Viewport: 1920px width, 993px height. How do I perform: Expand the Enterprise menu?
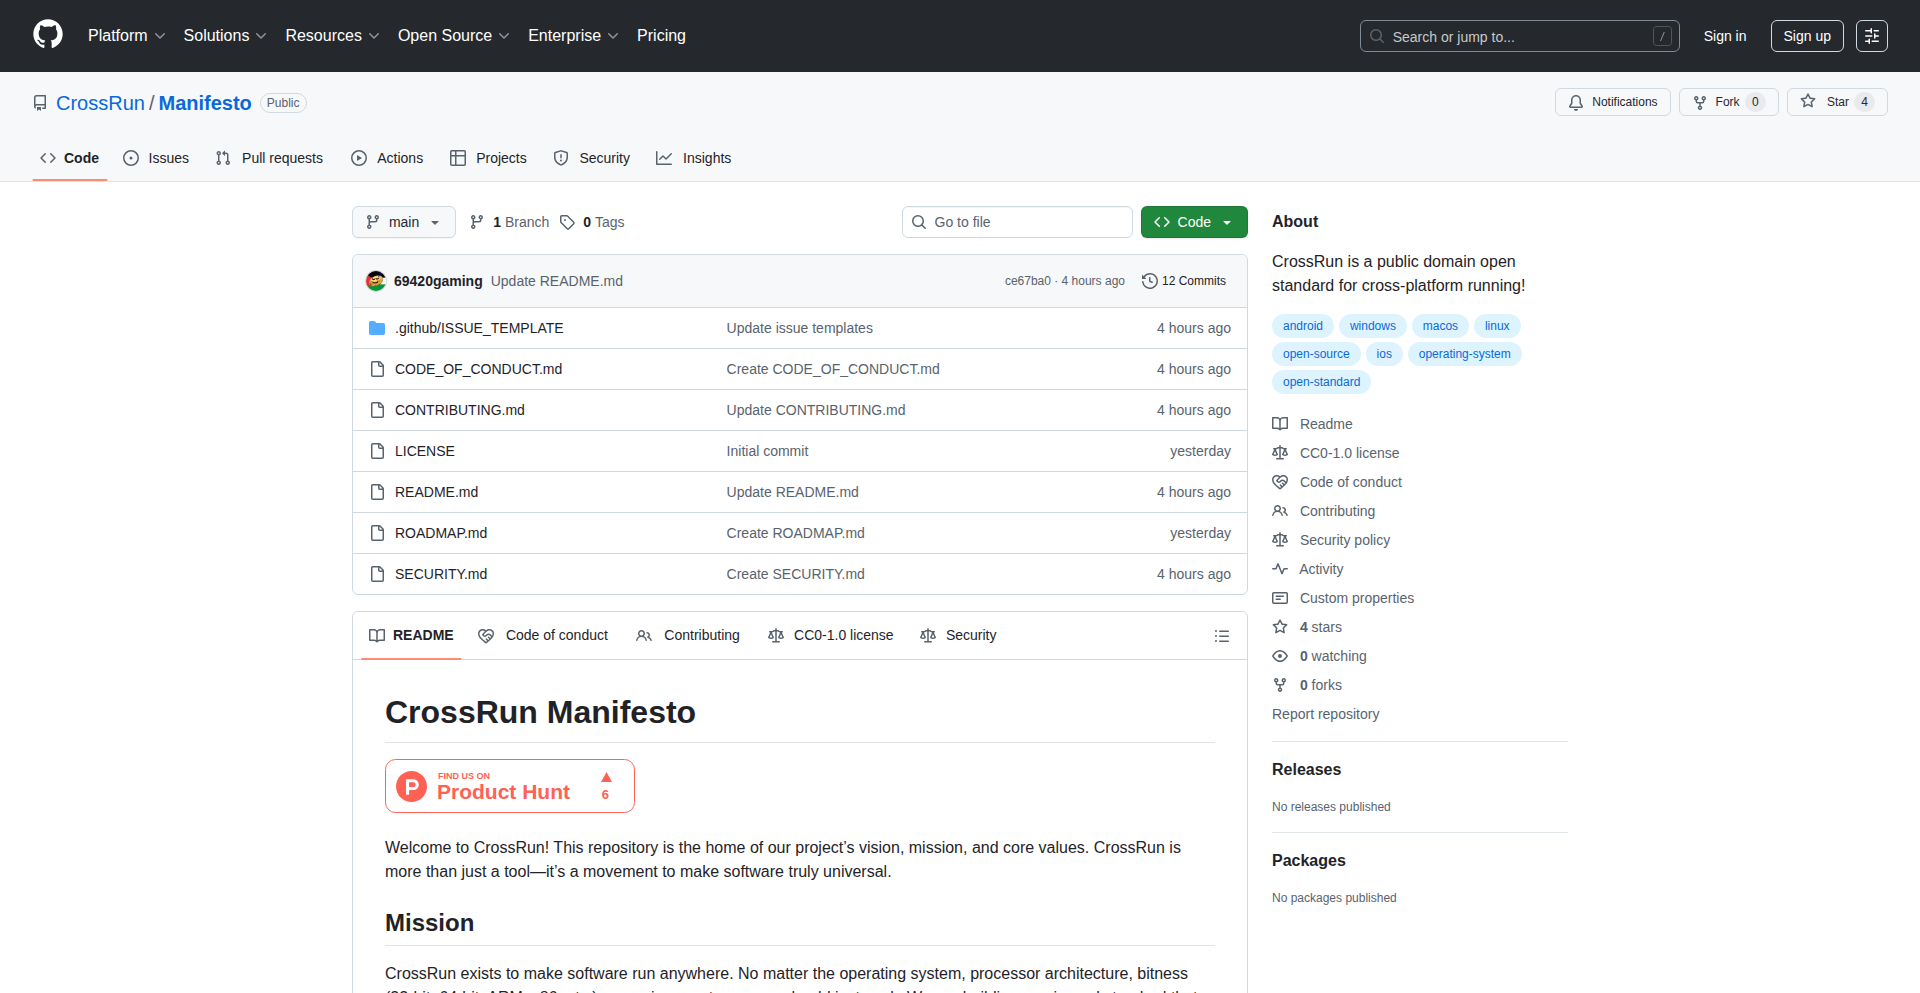tap(573, 36)
